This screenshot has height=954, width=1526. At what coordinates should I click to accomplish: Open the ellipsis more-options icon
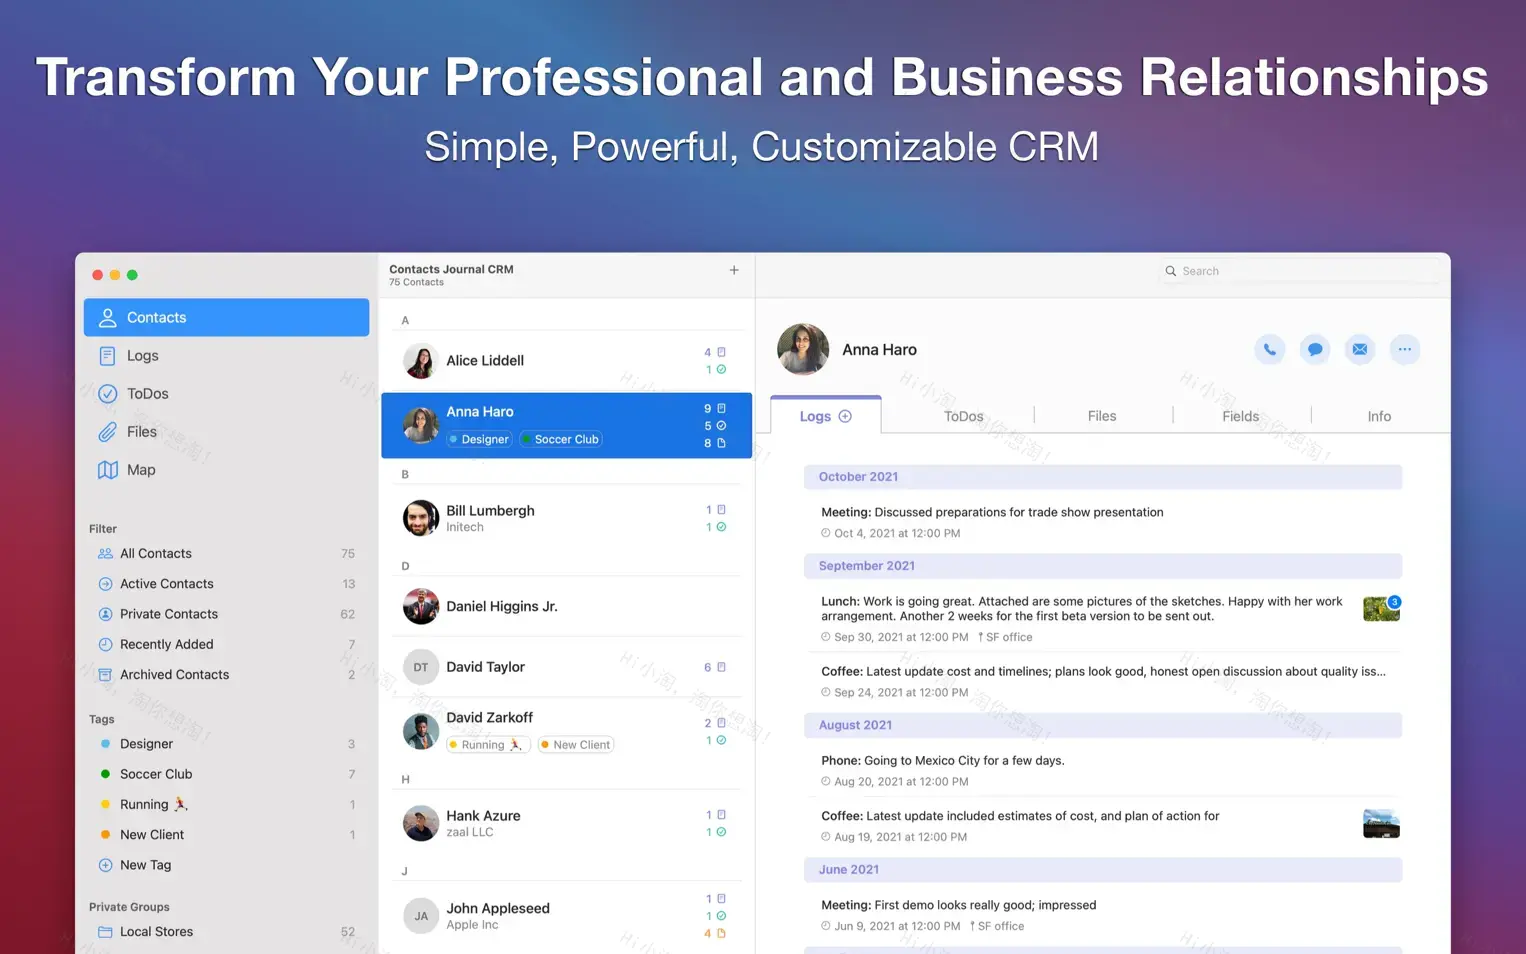1404,349
